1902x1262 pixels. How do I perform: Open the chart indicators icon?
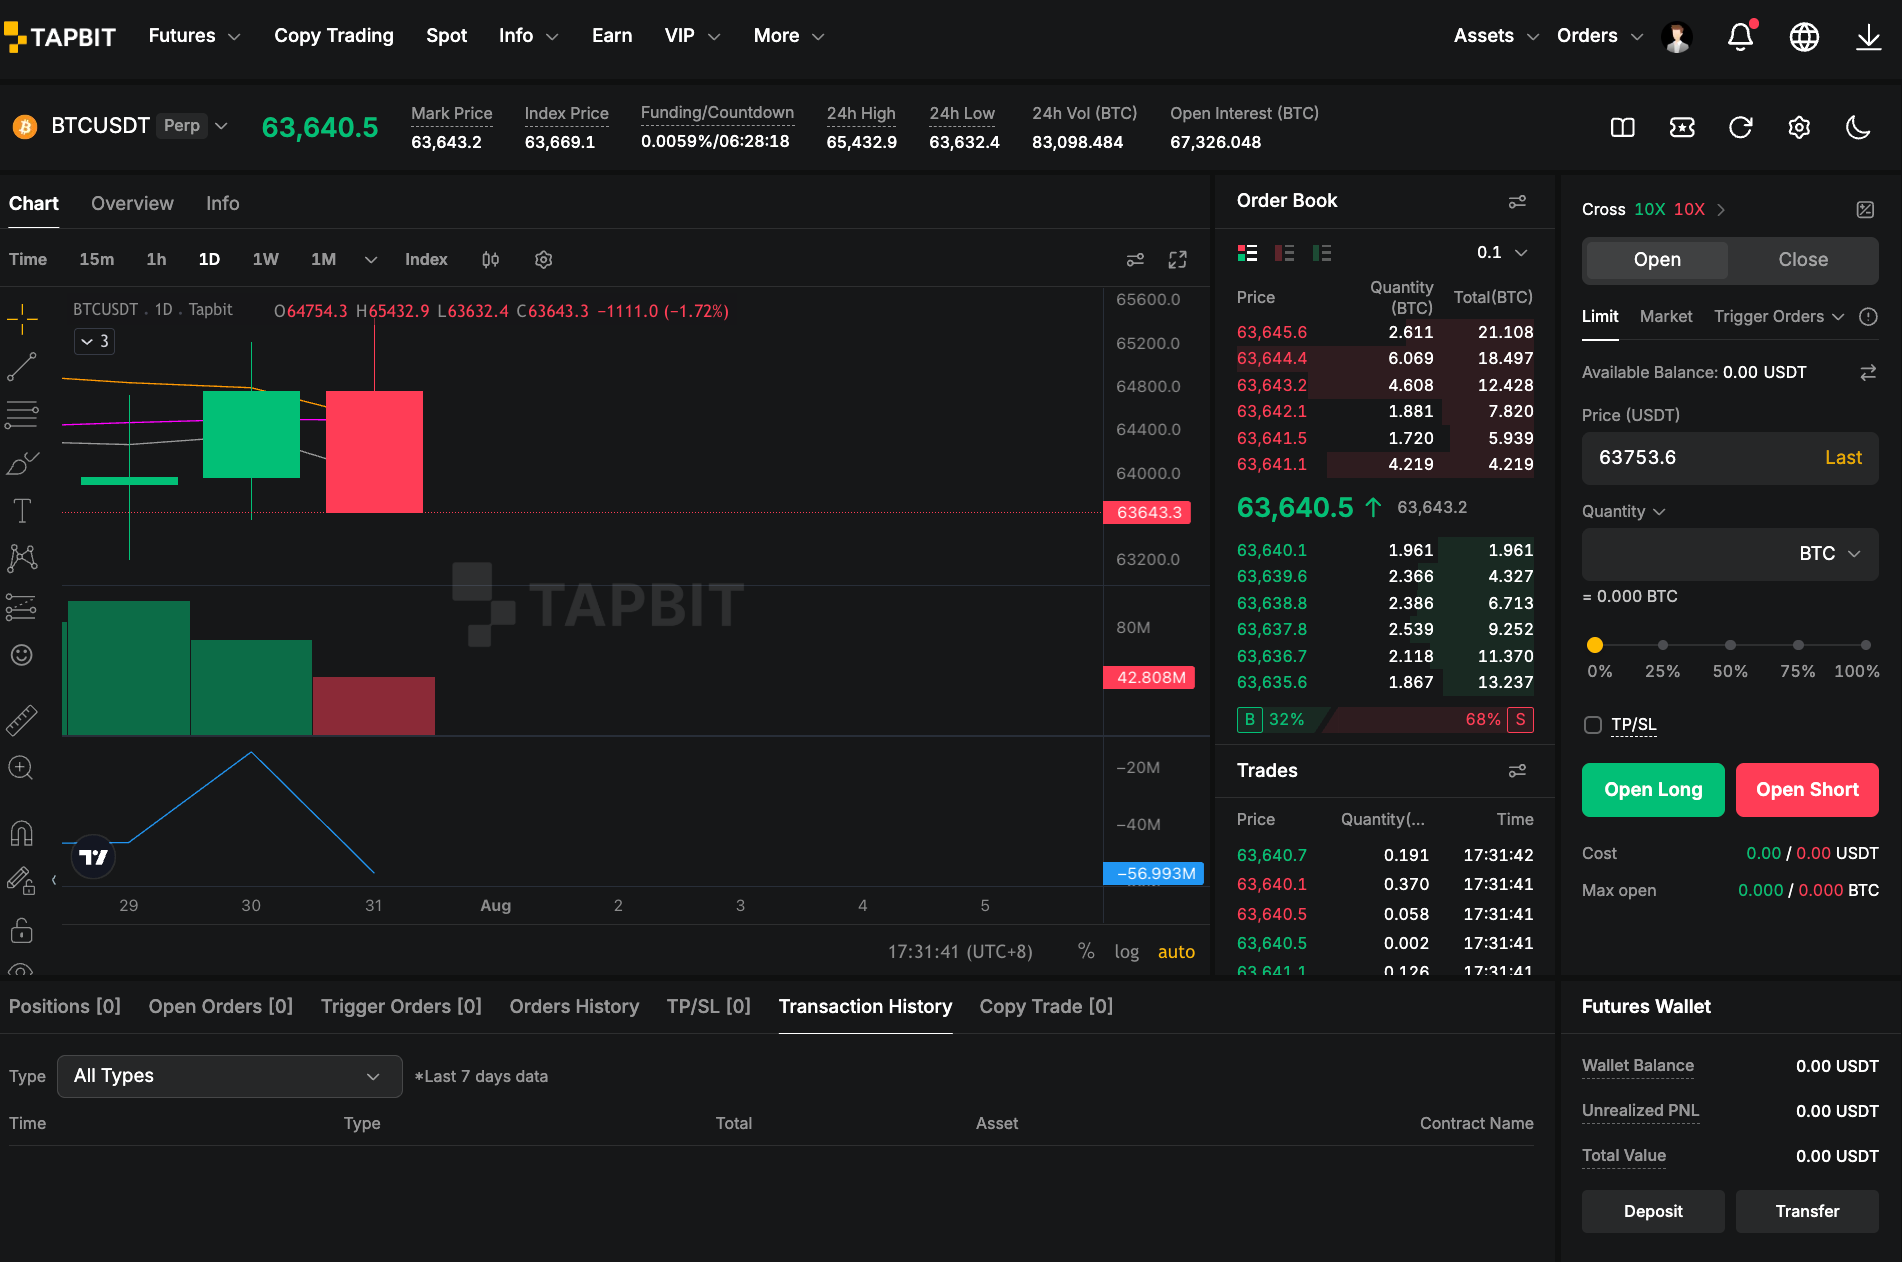coord(490,260)
